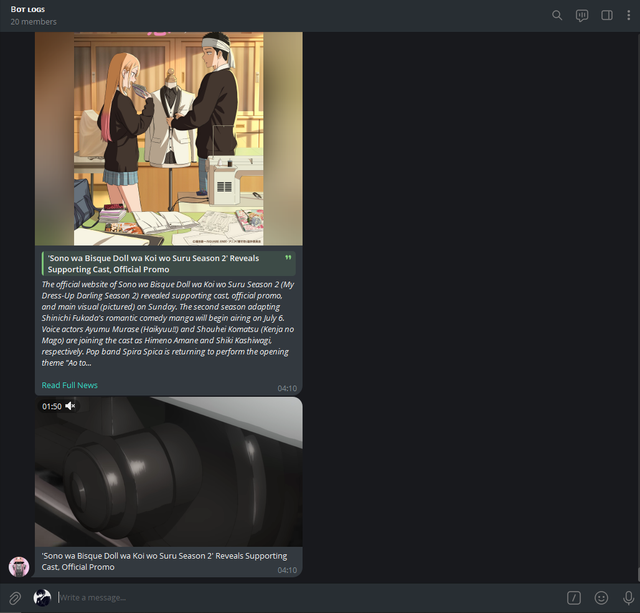This screenshot has width=640, height=613.
Task: Click the send-as avatar beside message box
Action: 42,598
